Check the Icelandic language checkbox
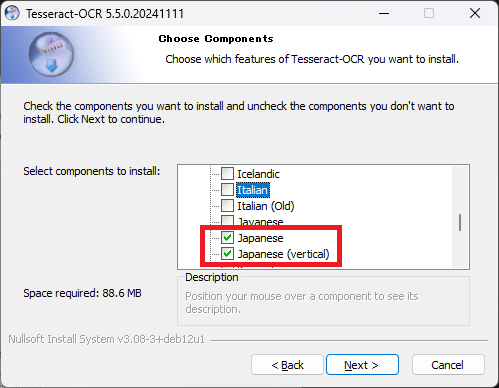The image size is (499, 388). [x=227, y=174]
